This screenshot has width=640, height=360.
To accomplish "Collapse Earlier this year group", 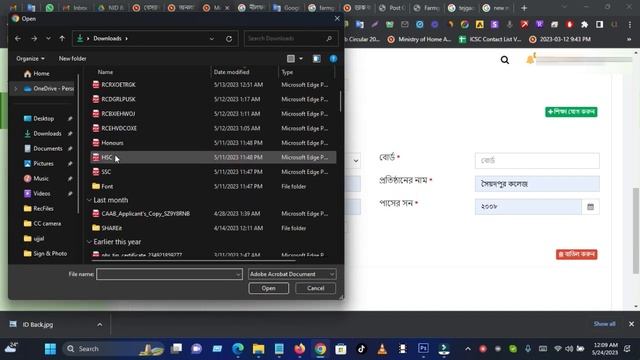I will 89,242.
